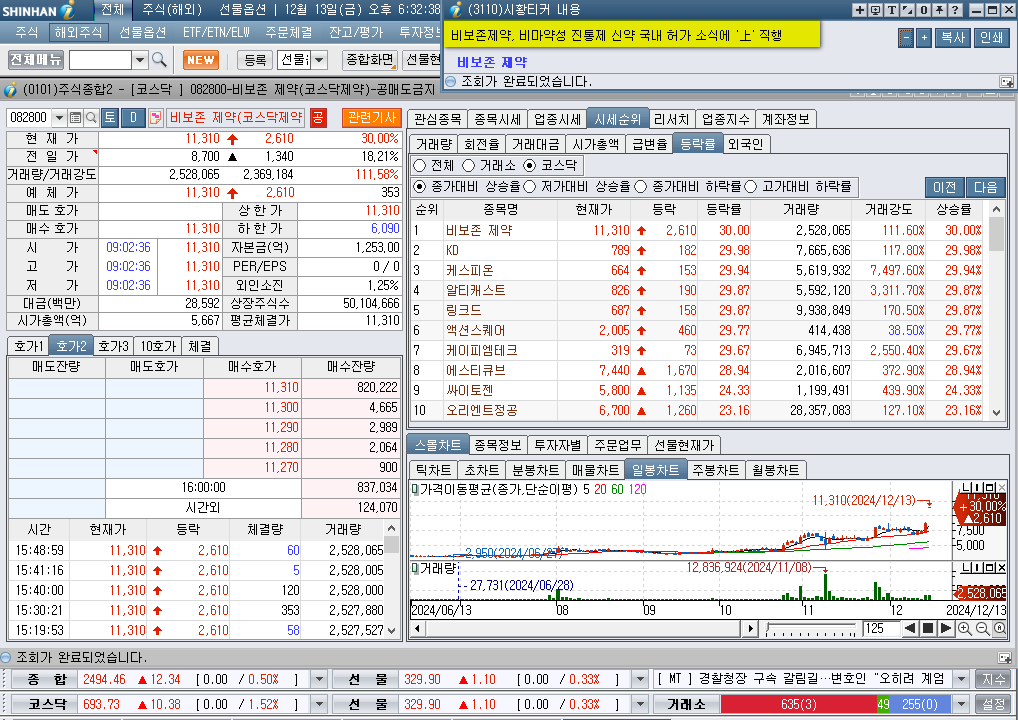Adjust the chart bar count slider
Viewport: 1018px width, 720px height.
pyautogui.click(x=811, y=629)
